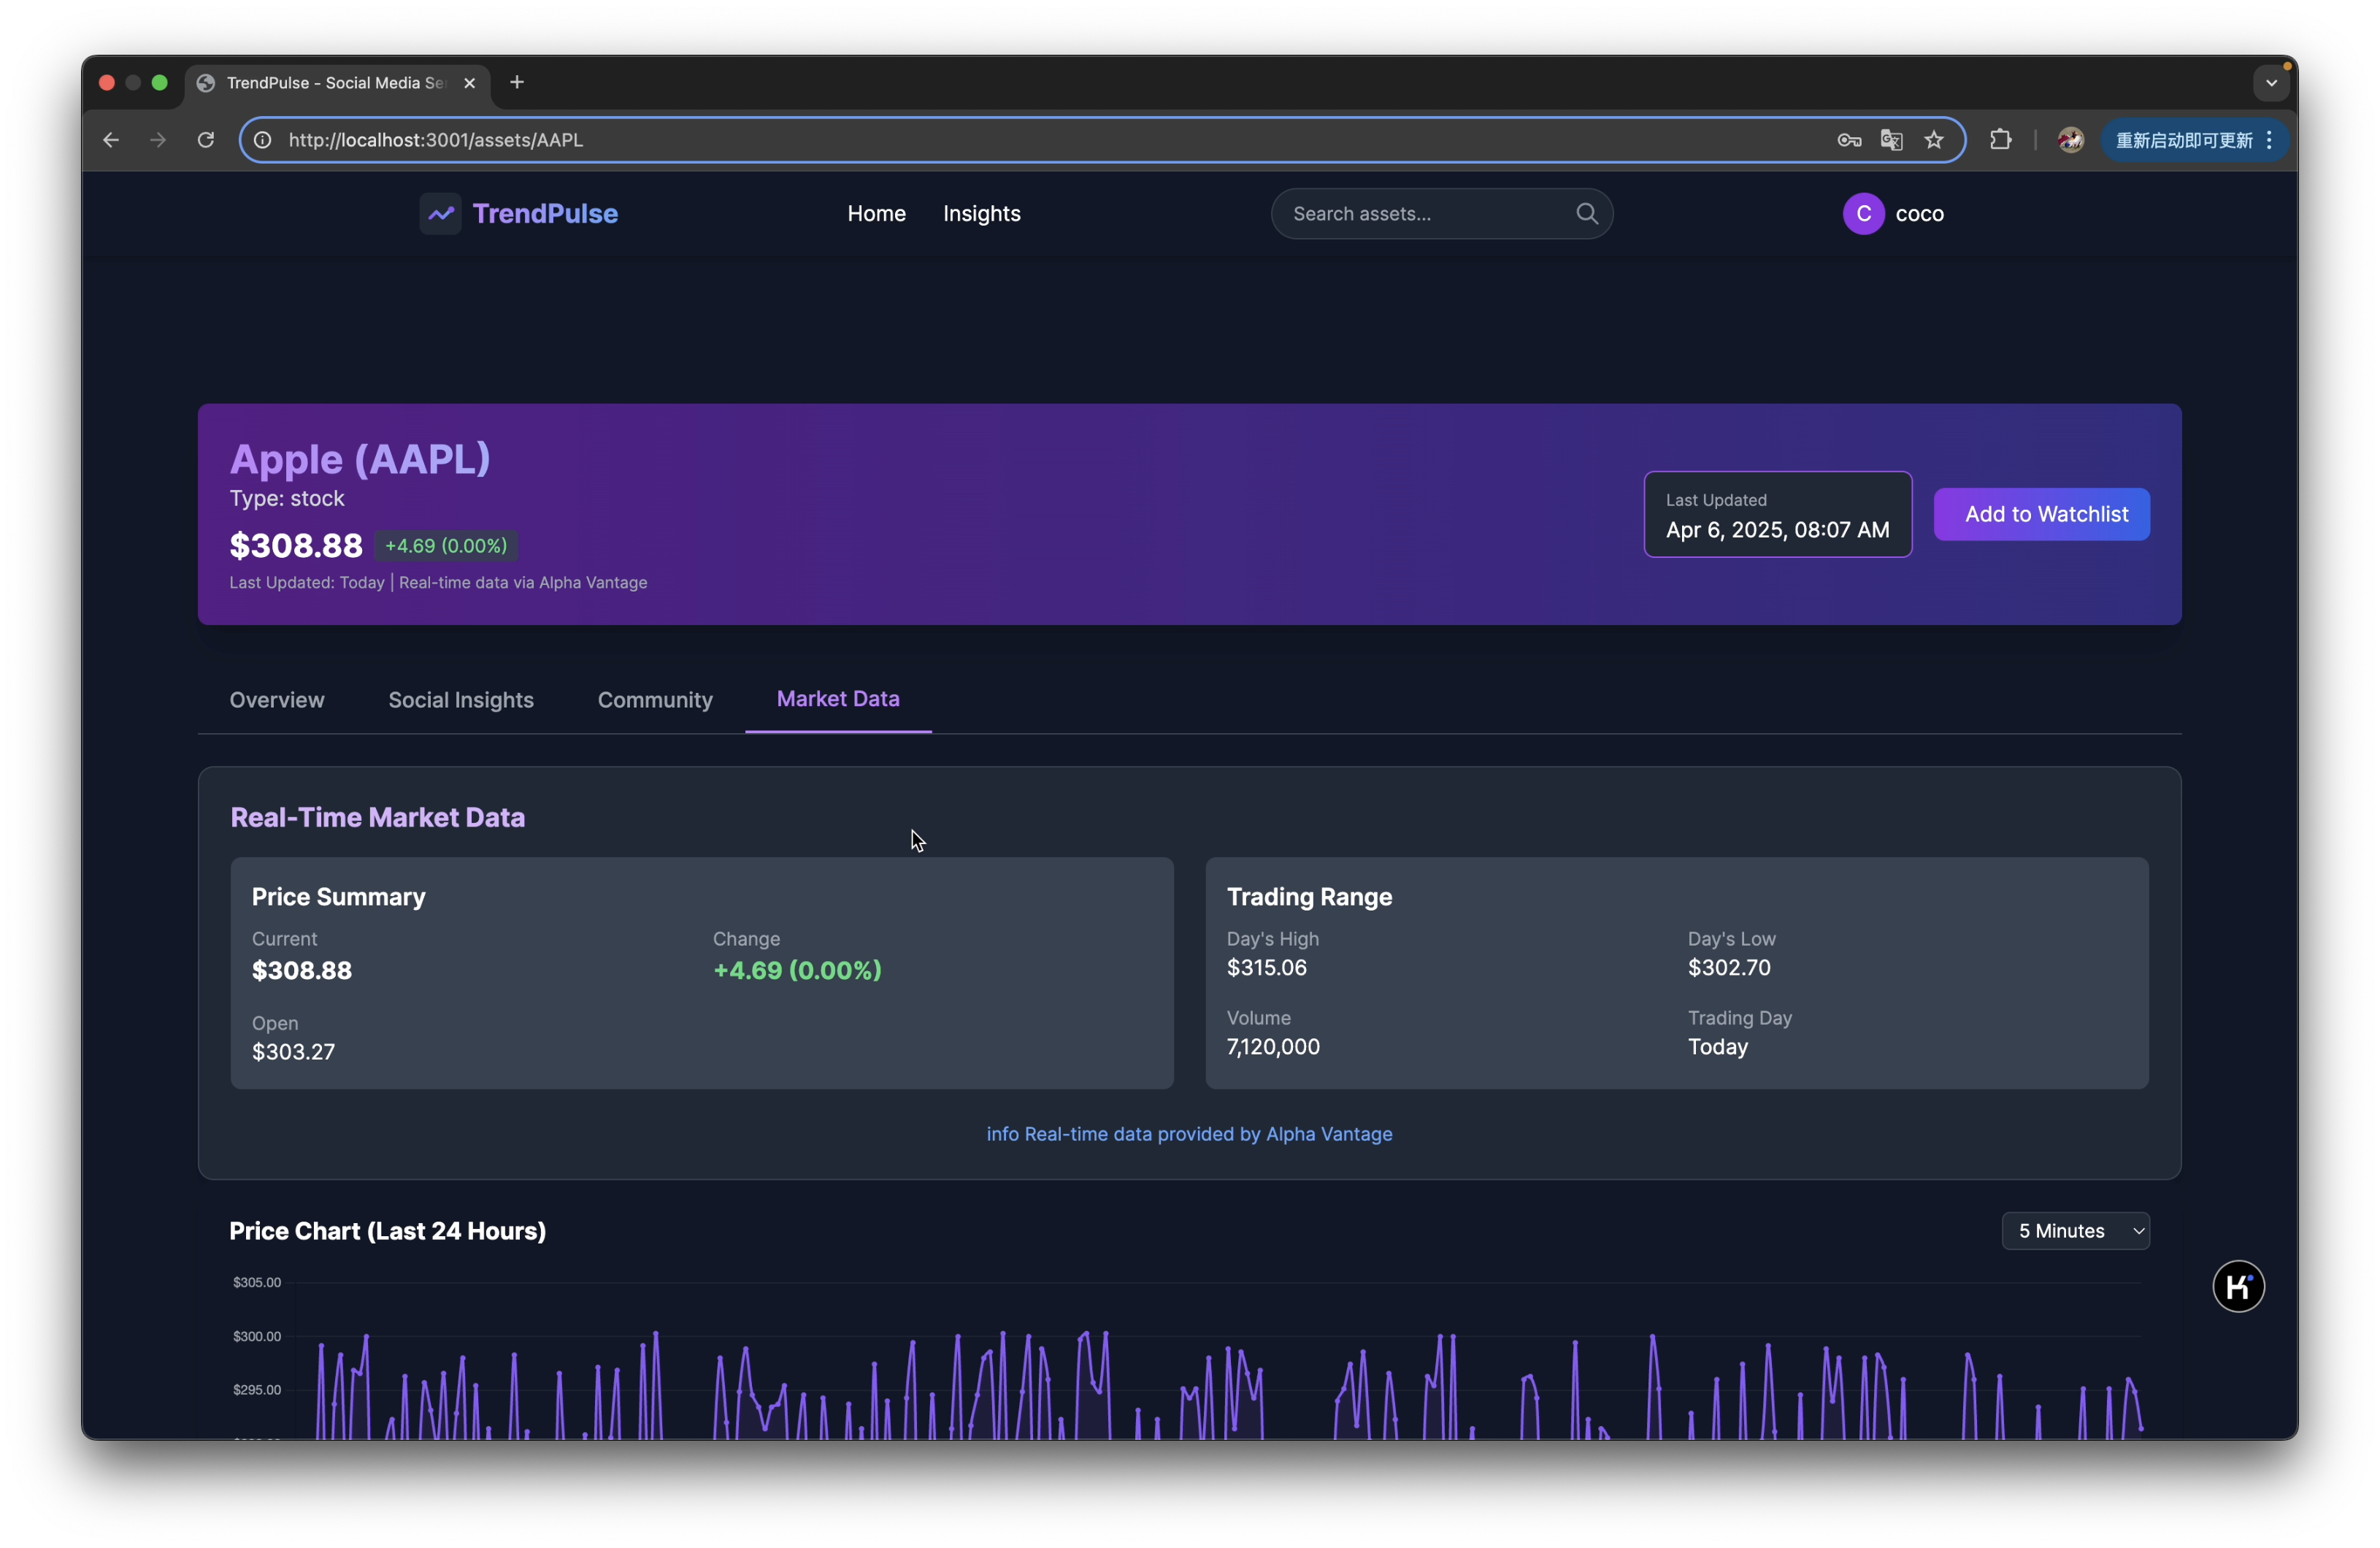Open Insights navigation link
The width and height of the screenshot is (2380, 1548).
tap(981, 214)
